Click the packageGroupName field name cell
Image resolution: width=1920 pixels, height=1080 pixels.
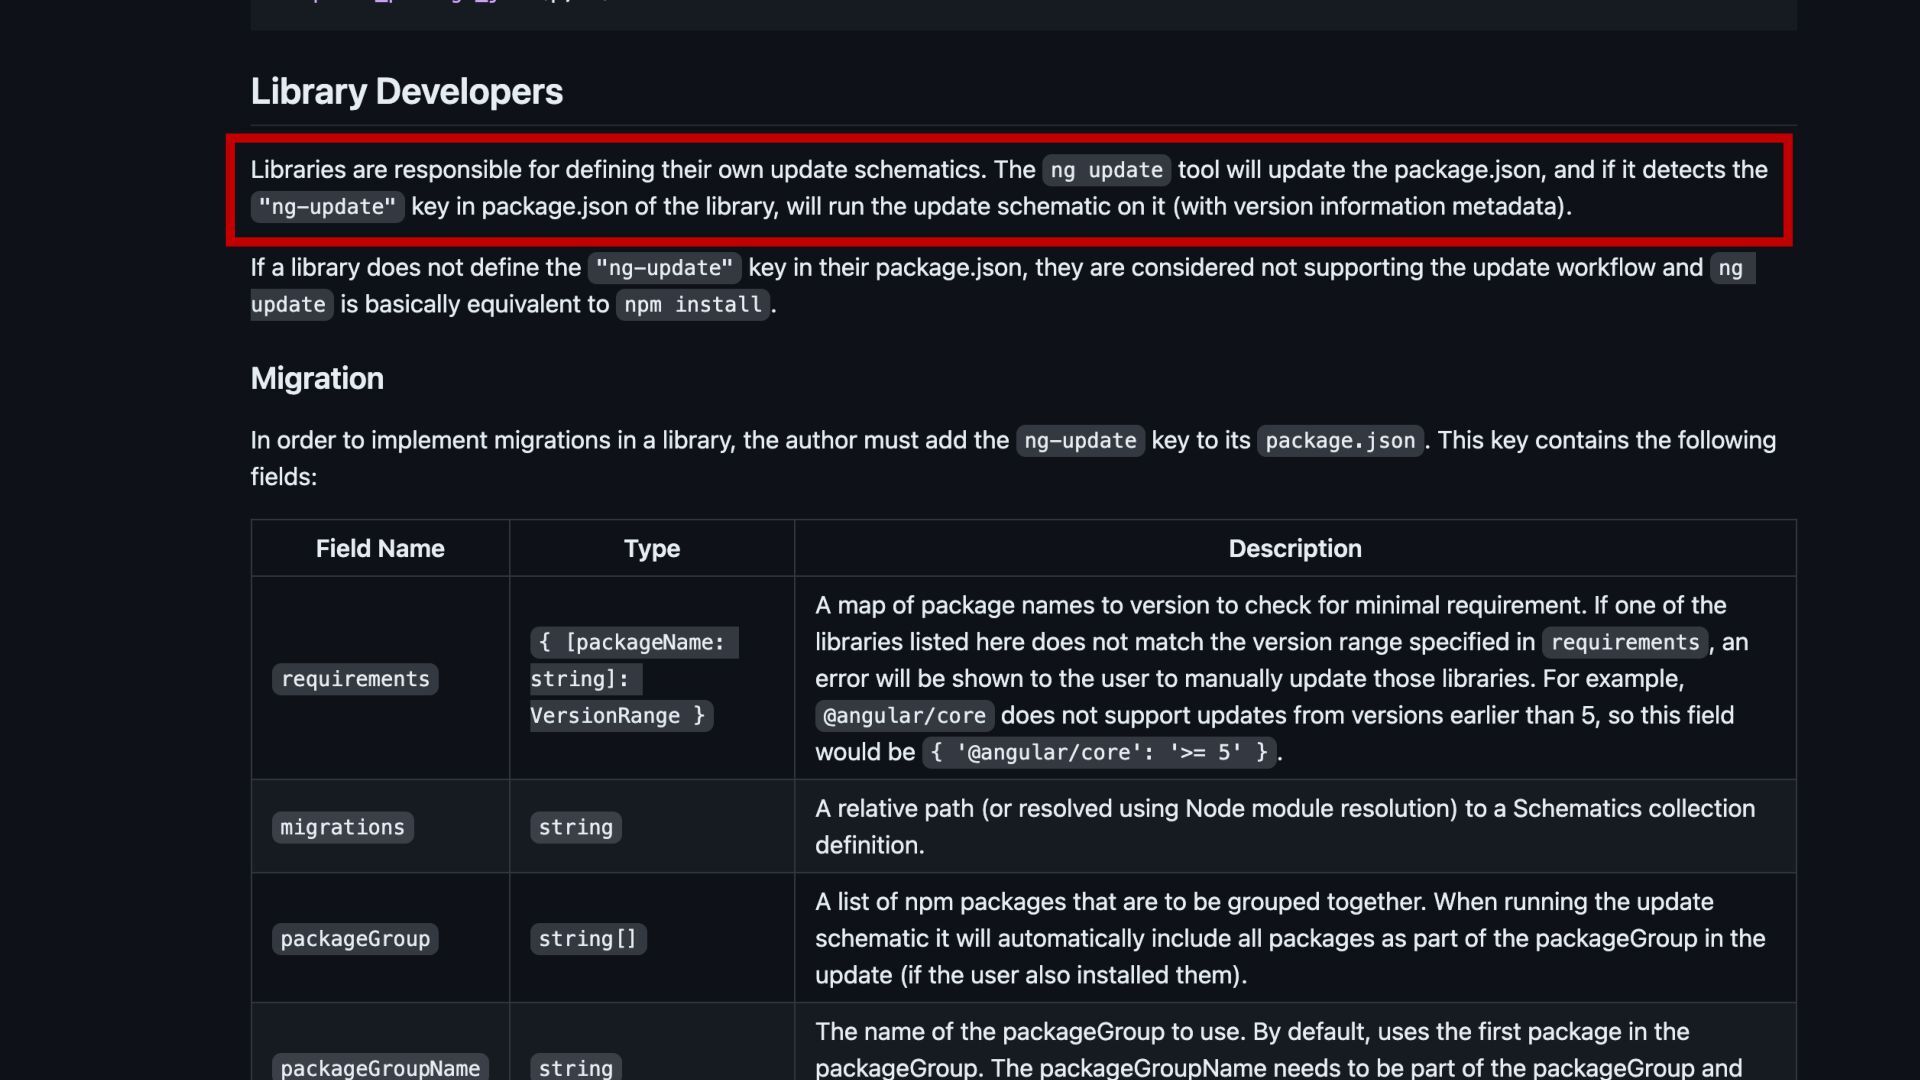(x=380, y=1068)
